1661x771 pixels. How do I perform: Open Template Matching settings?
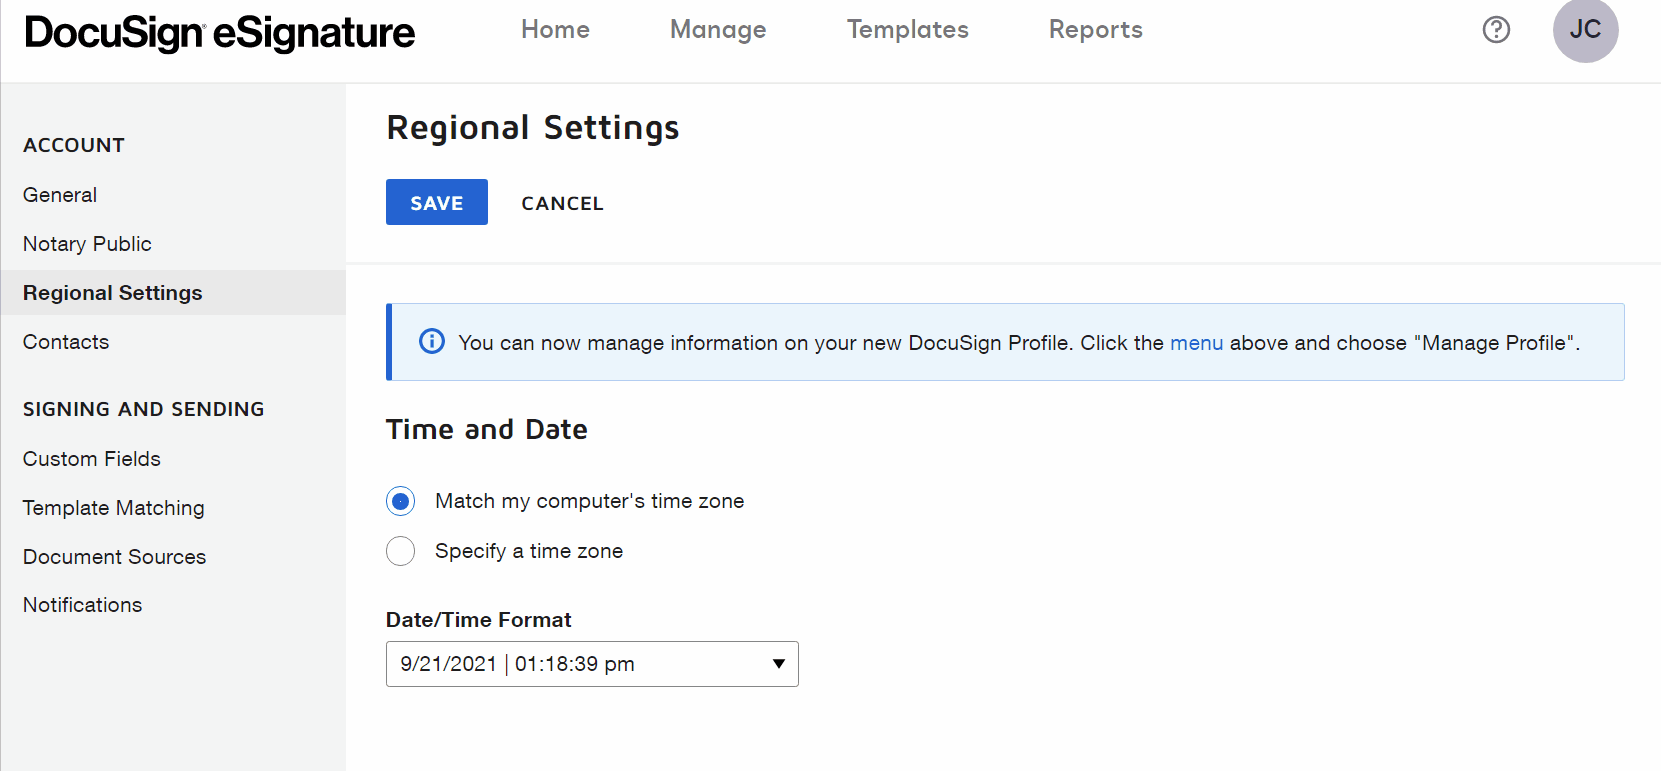pos(114,508)
